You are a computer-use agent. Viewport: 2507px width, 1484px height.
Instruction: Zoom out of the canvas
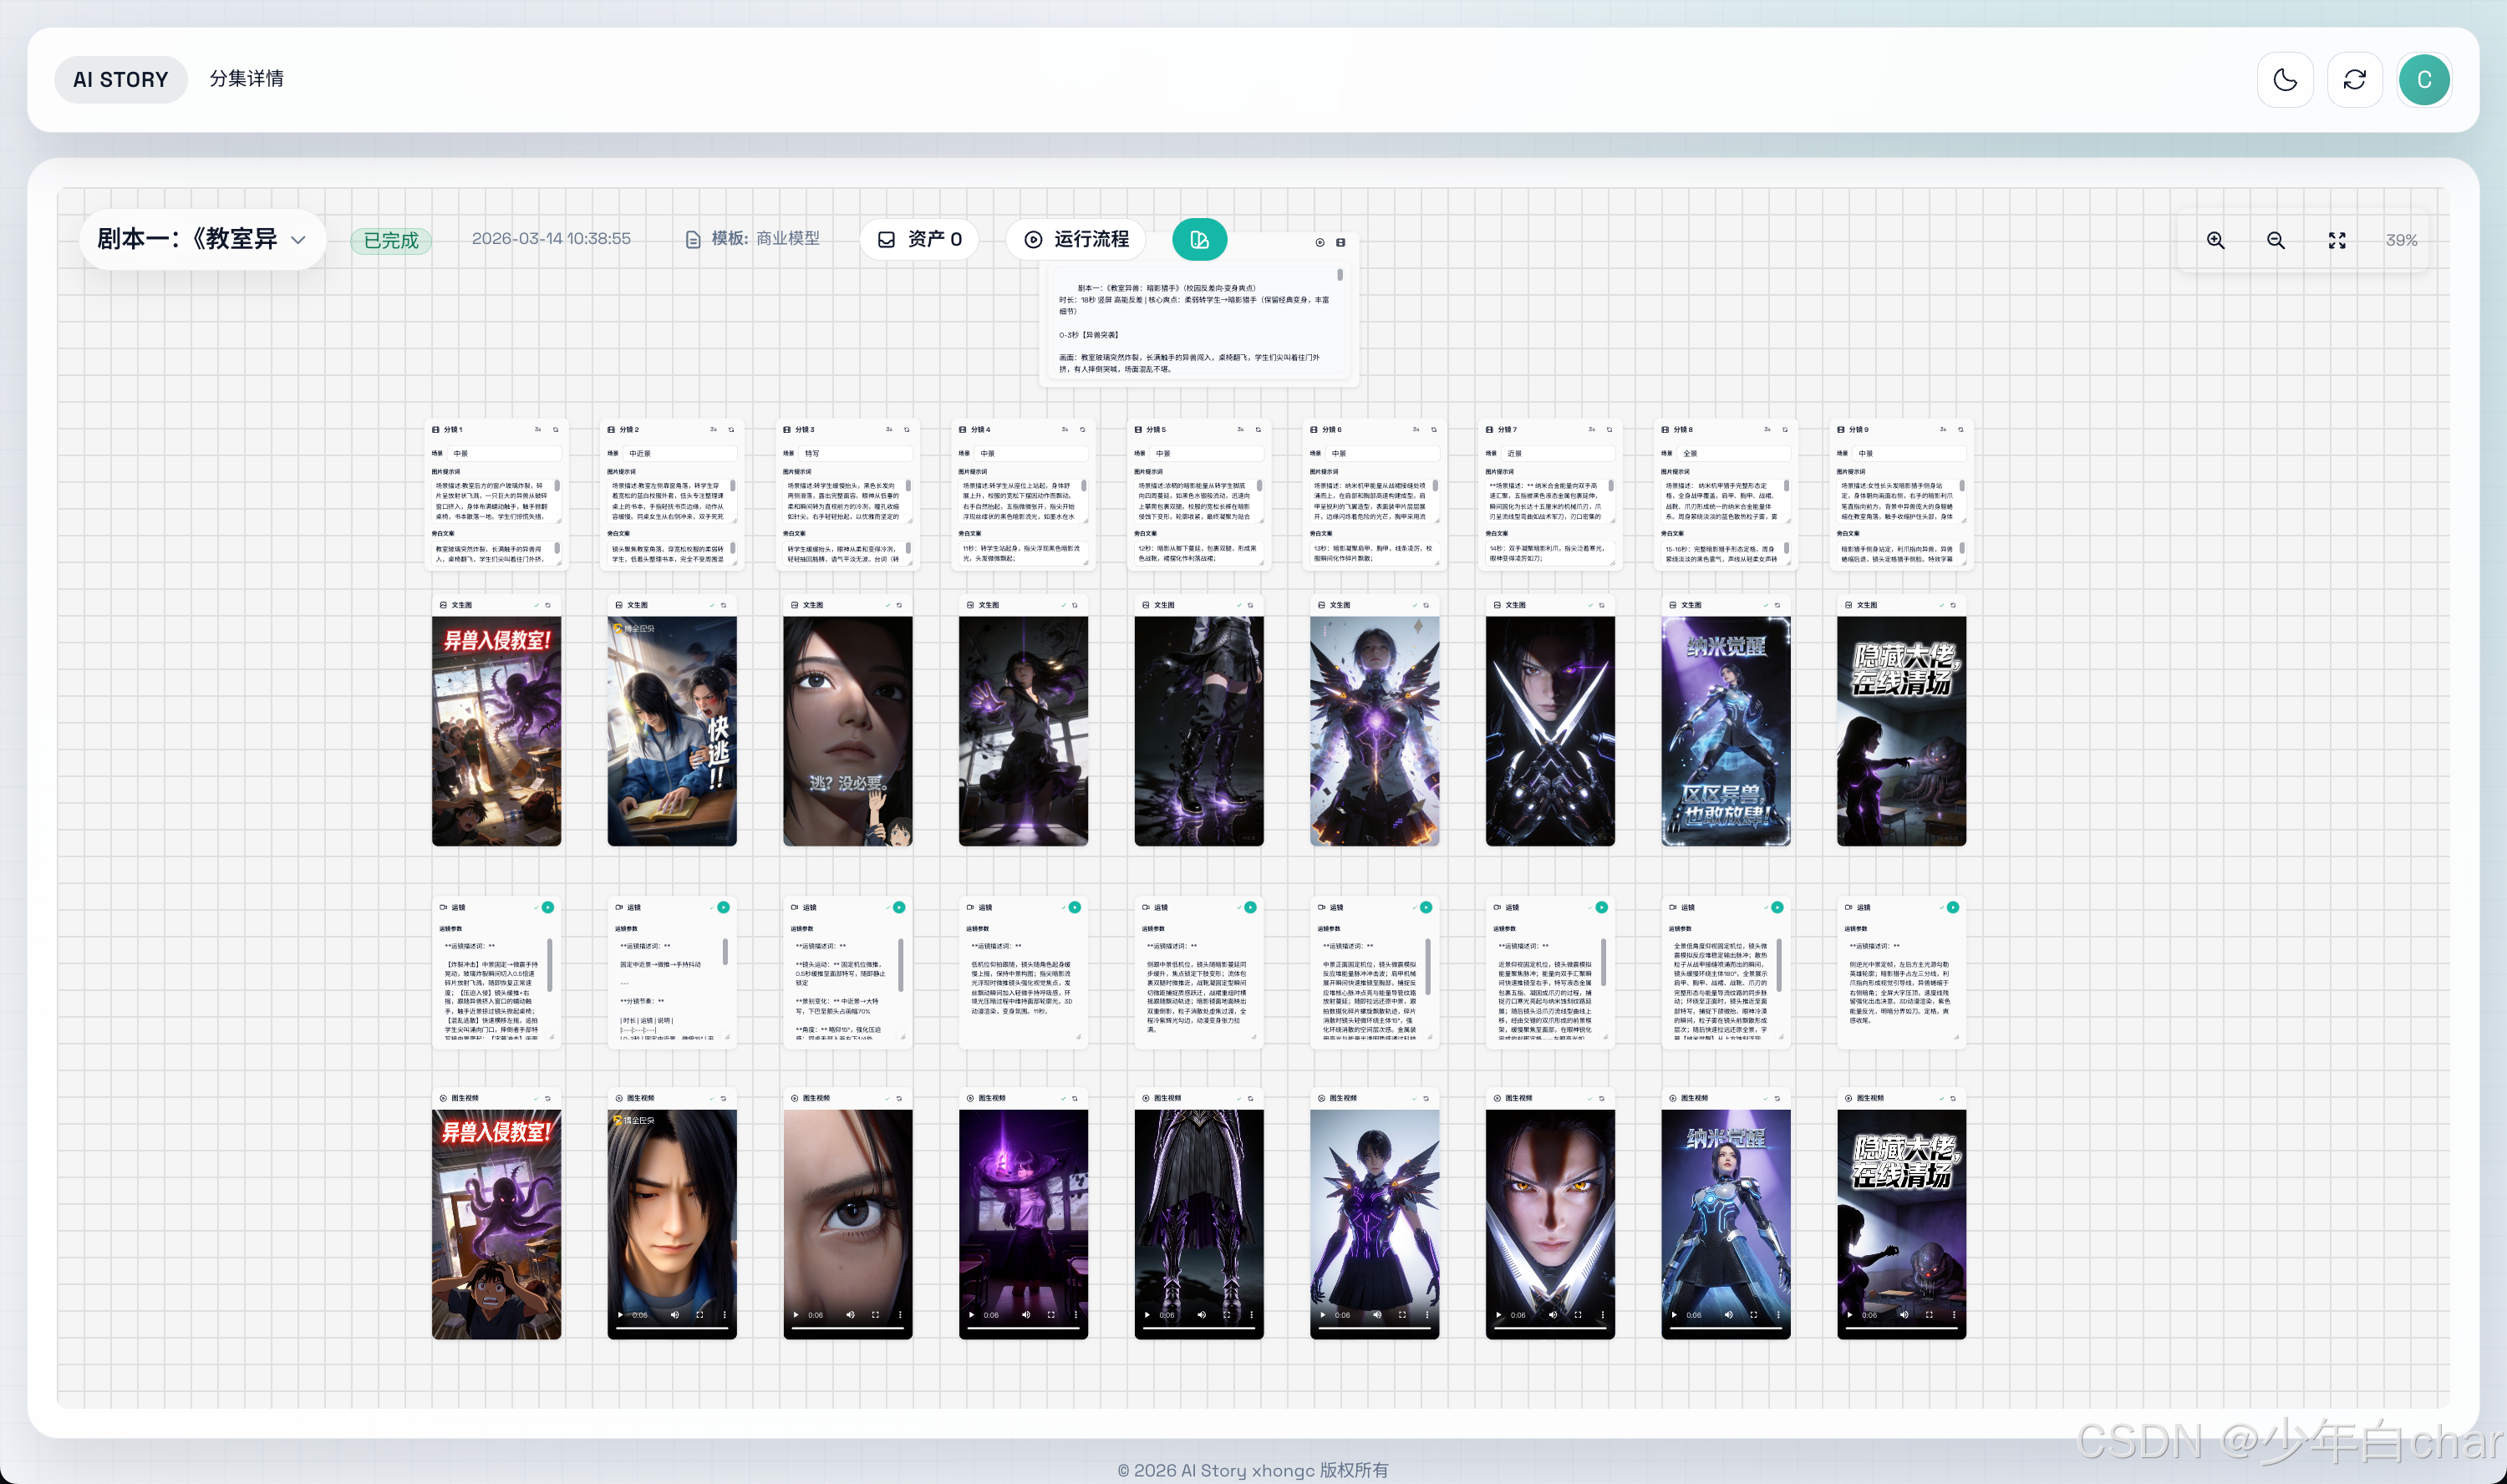click(x=2276, y=240)
